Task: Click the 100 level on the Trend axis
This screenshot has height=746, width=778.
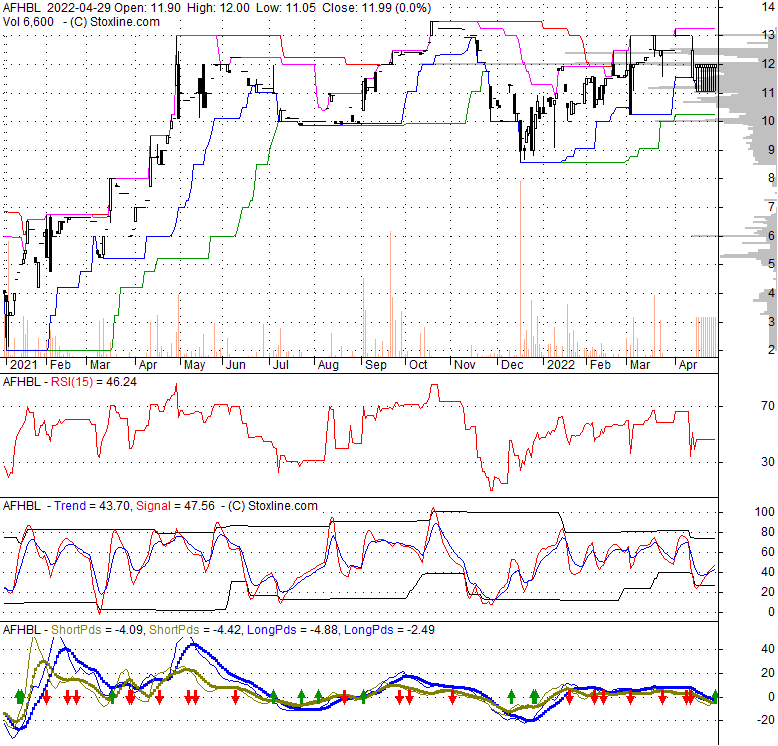Action: click(x=765, y=512)
